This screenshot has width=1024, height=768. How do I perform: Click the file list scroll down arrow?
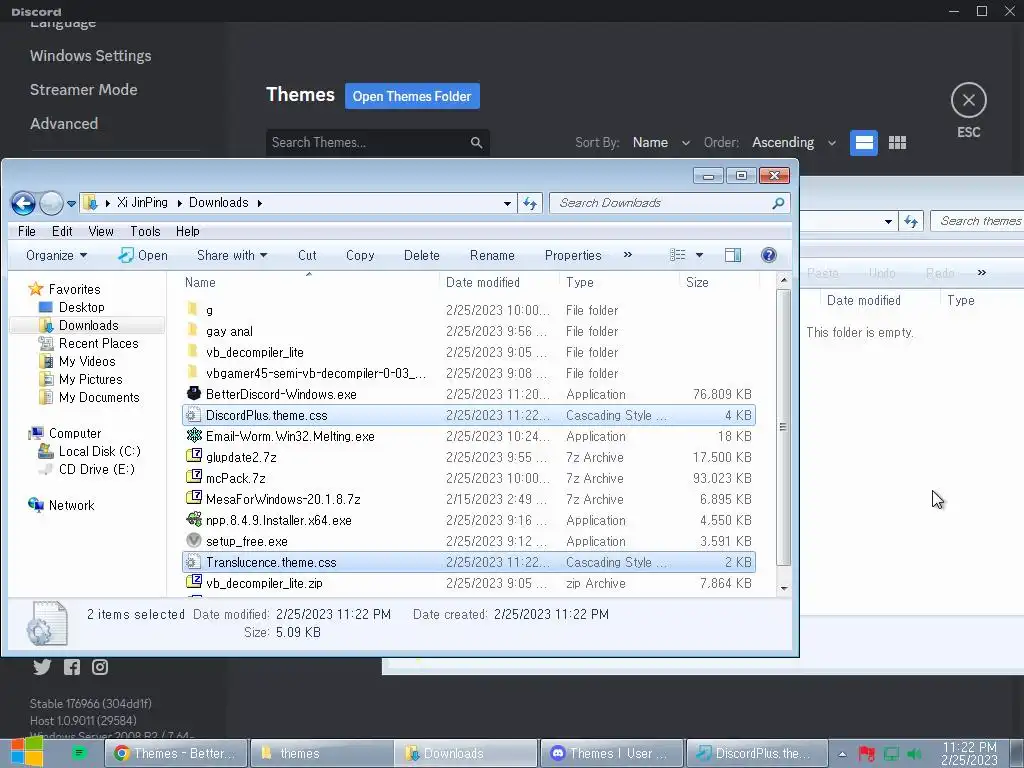[x=784, y=588]
